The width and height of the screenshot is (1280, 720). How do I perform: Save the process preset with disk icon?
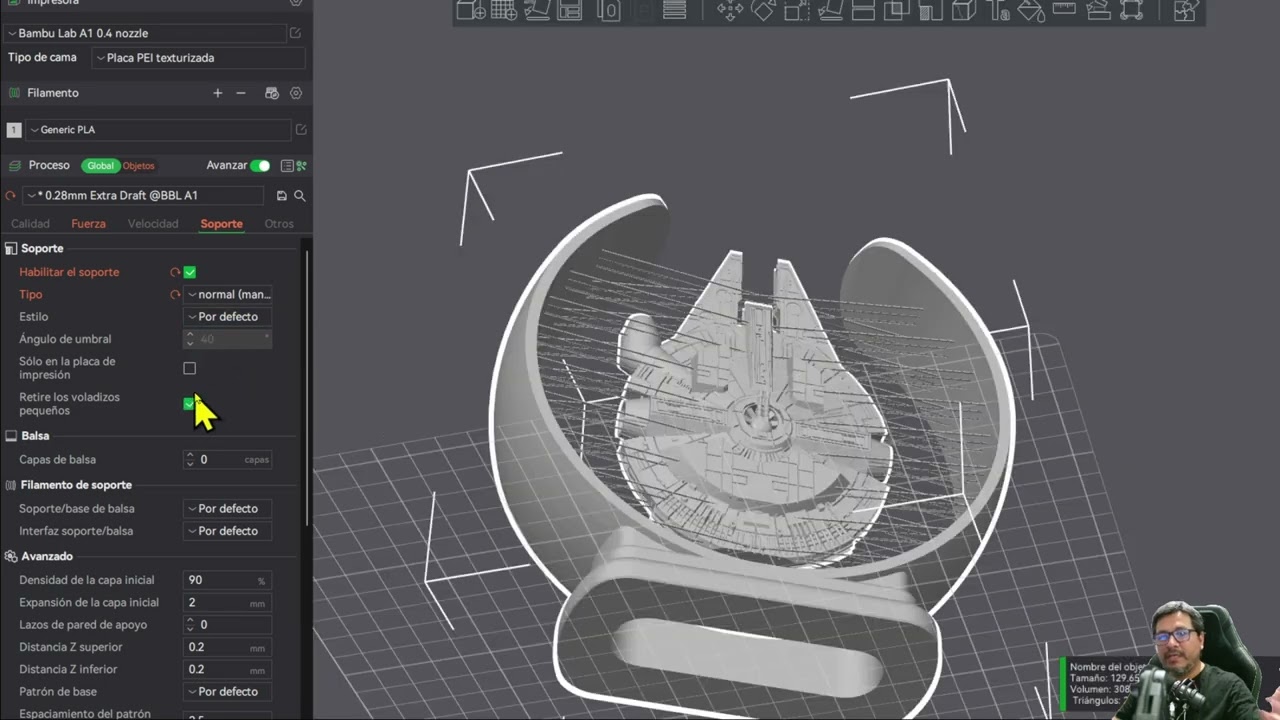[x=281, y=196]
